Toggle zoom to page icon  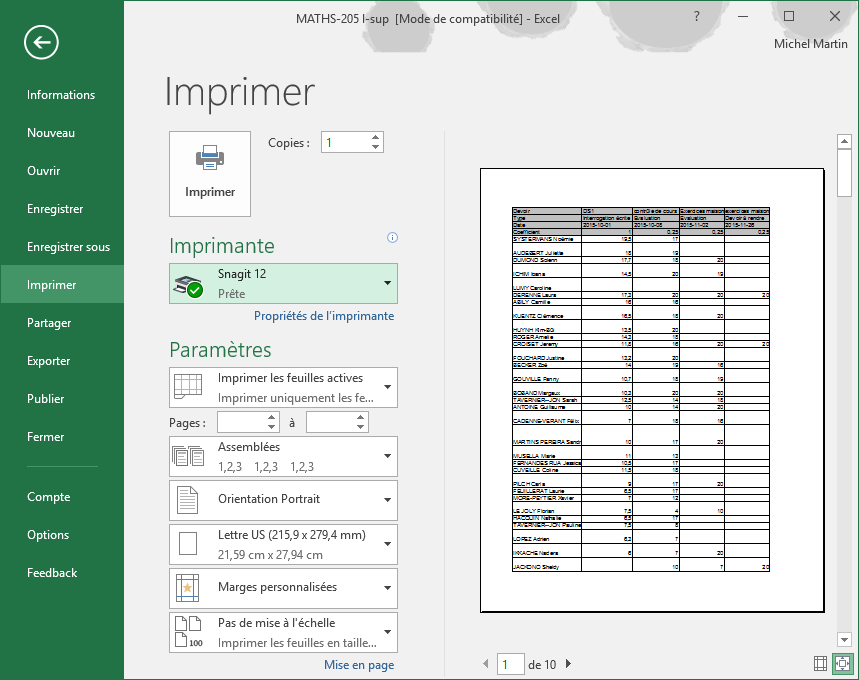(x=841, y=663)
